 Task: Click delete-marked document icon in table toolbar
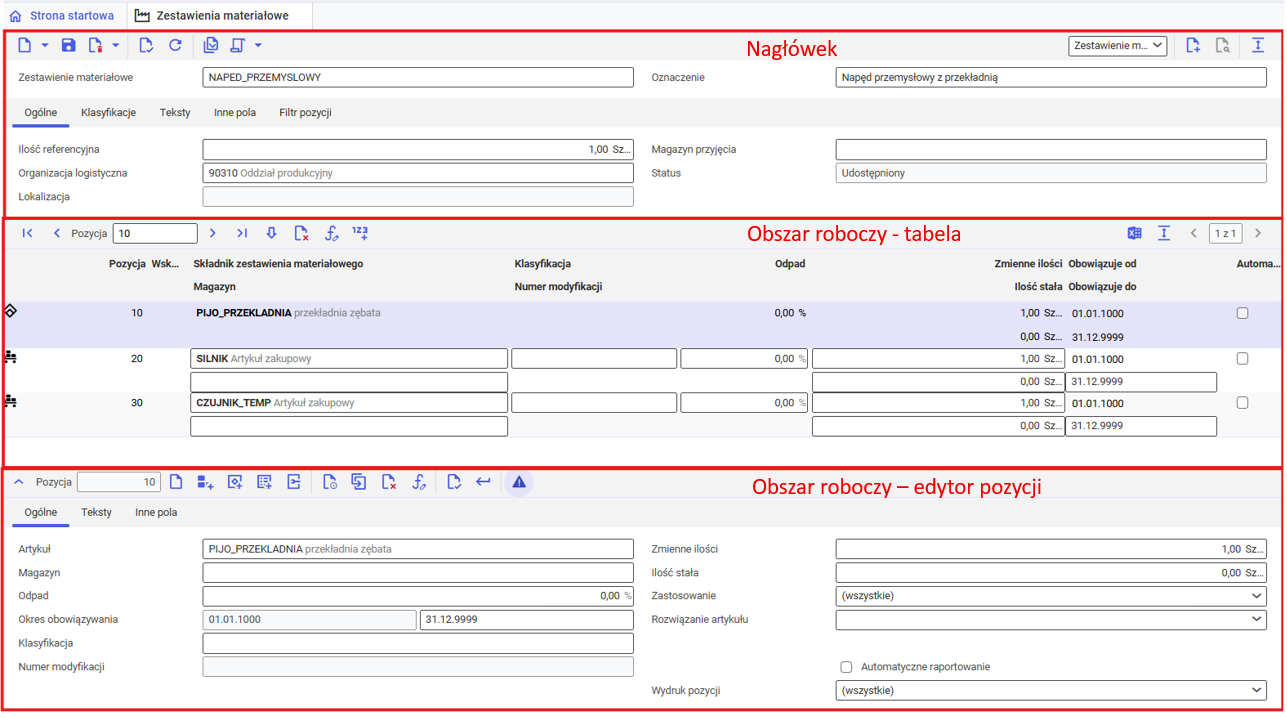301,233
